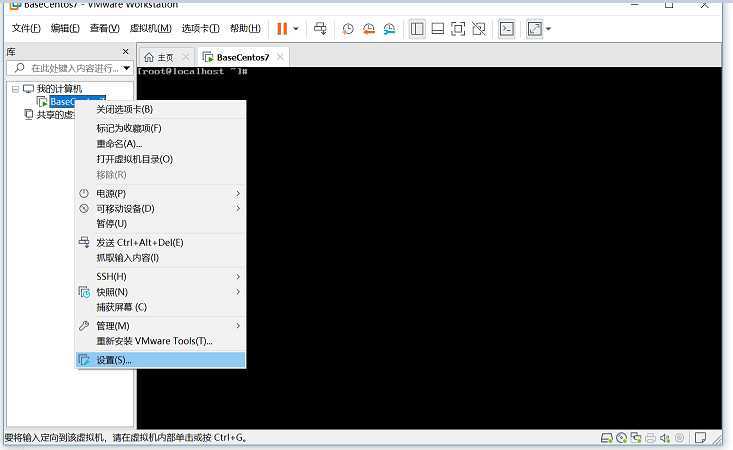Expand the 电源(P) submenu
Image resolution: width=733 pixels, height=450 pixels.
point(160,193)
